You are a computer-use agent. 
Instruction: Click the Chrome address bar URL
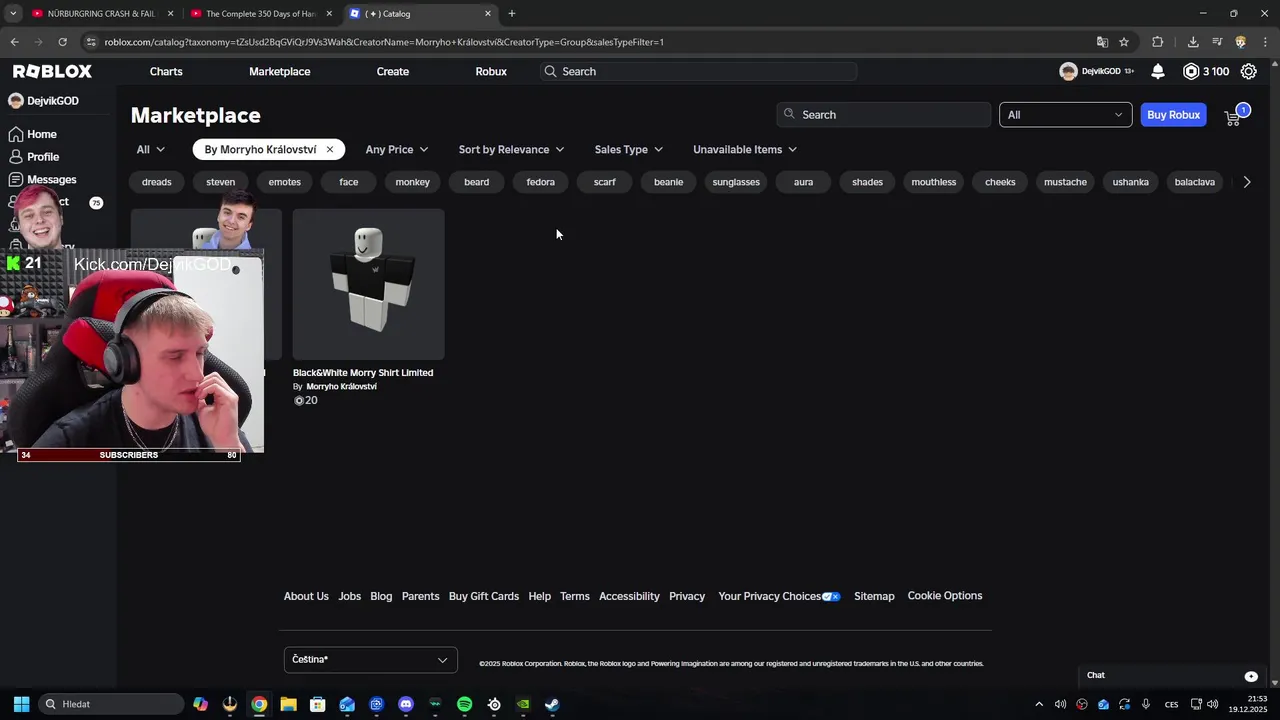[384, 42]
